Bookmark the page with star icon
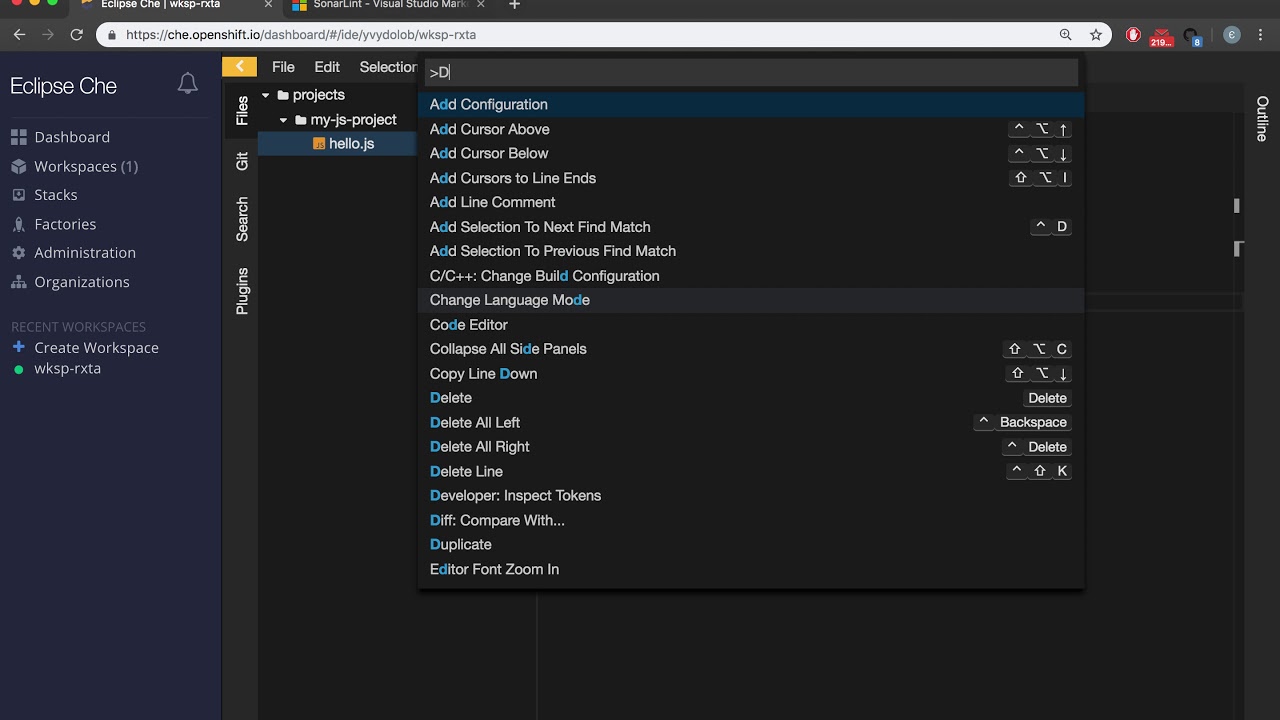1280x720 pixels. [x=1096, y=34]
